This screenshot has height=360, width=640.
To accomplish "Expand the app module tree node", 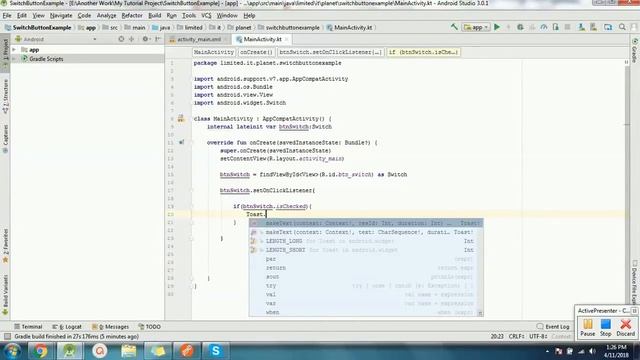I will point(14,50).
